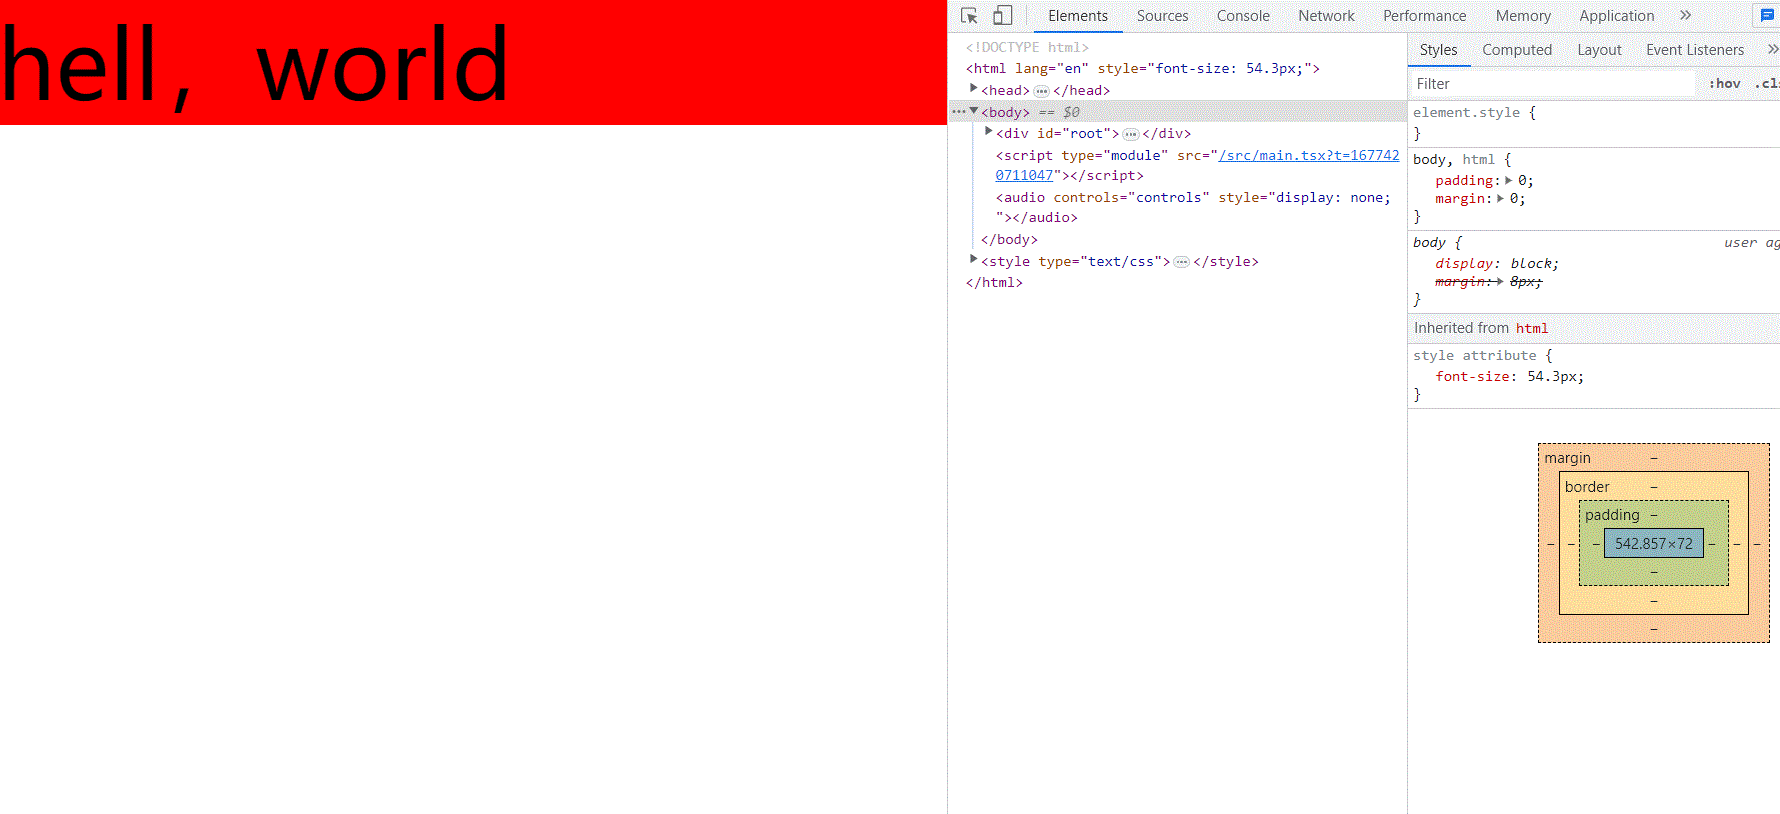
Task: Click the box model content size 542.857×72
Action: [x=1653, y=544]
